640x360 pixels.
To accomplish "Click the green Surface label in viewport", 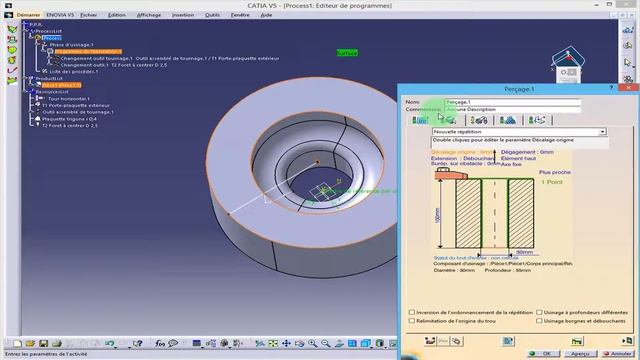I will (x=347, y=53).
